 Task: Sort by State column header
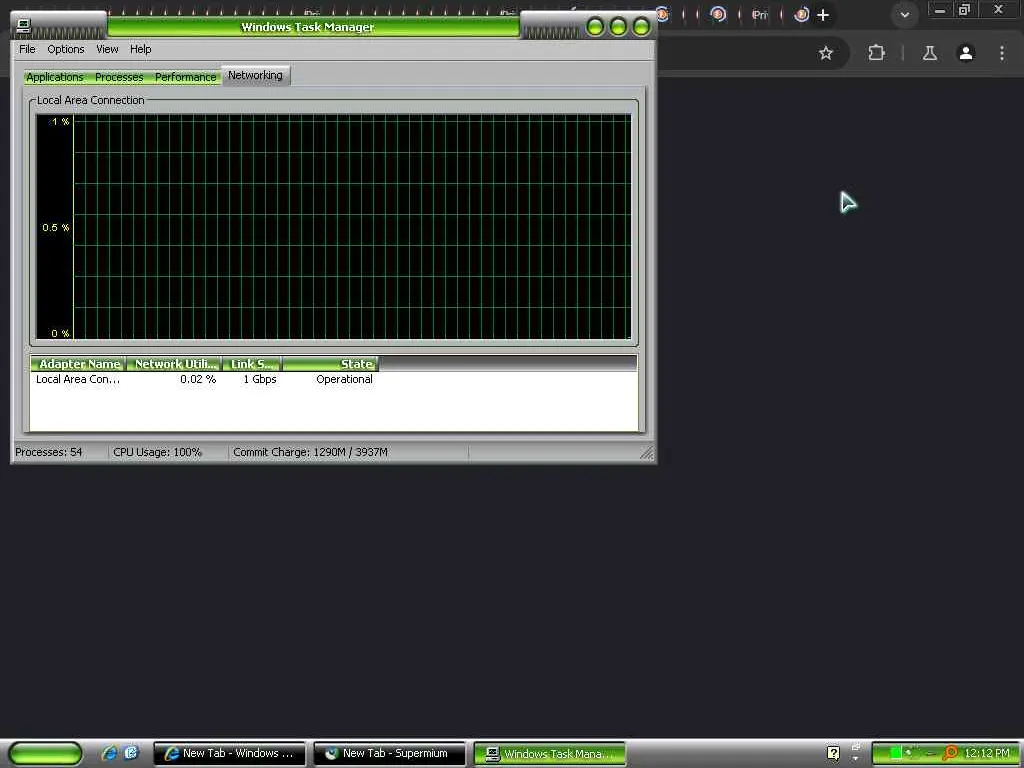click(330, 364)
